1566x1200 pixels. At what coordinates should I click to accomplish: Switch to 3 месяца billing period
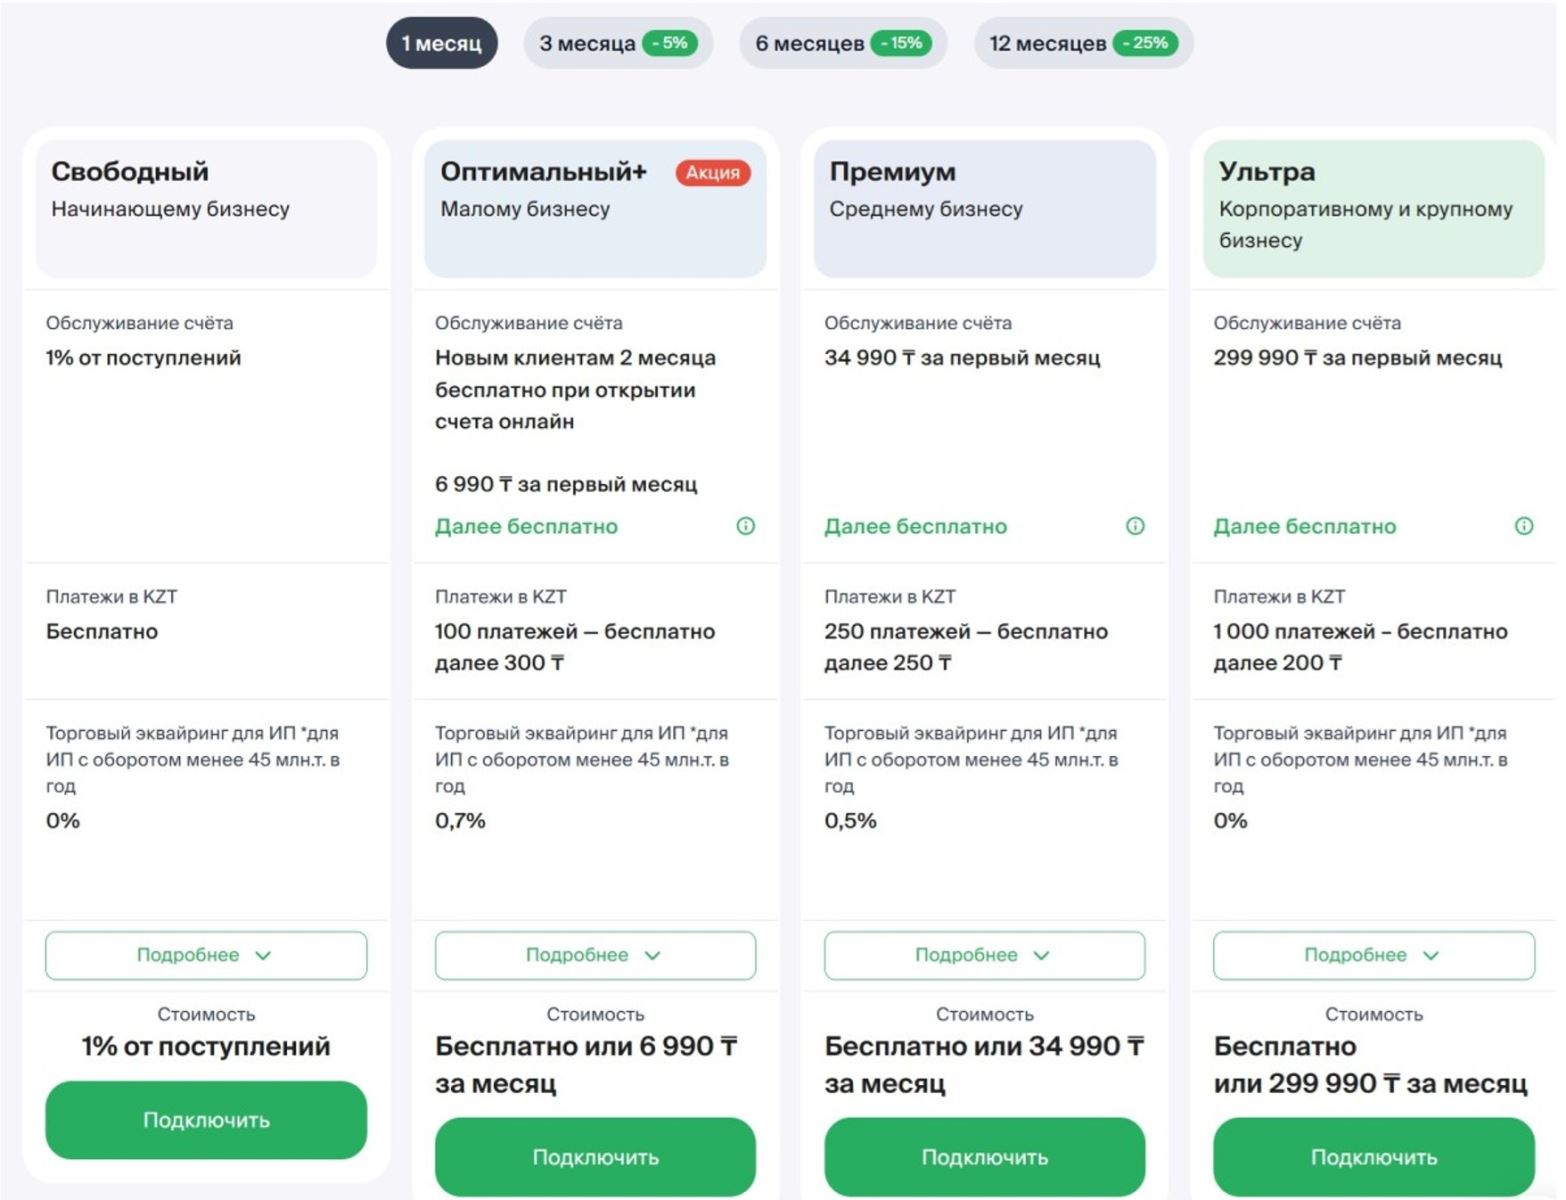tap(587, 44)
